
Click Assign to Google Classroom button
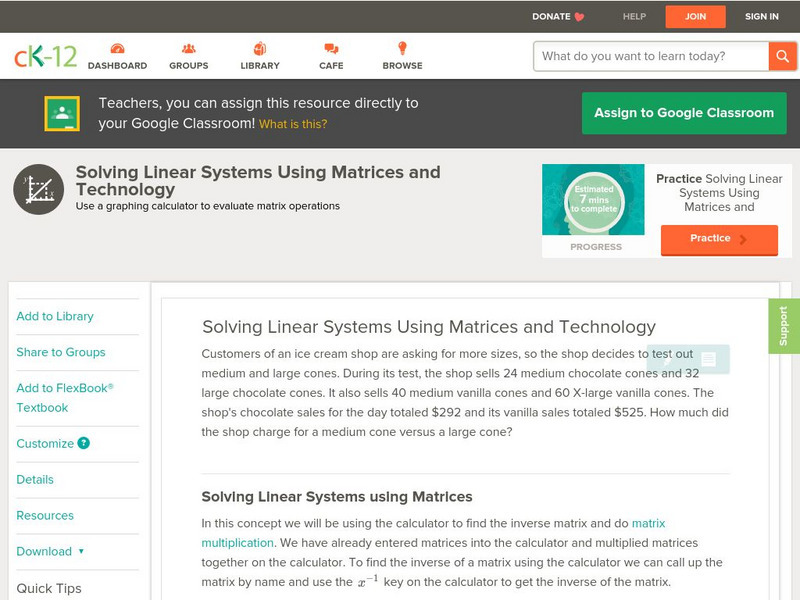[684, 113]
